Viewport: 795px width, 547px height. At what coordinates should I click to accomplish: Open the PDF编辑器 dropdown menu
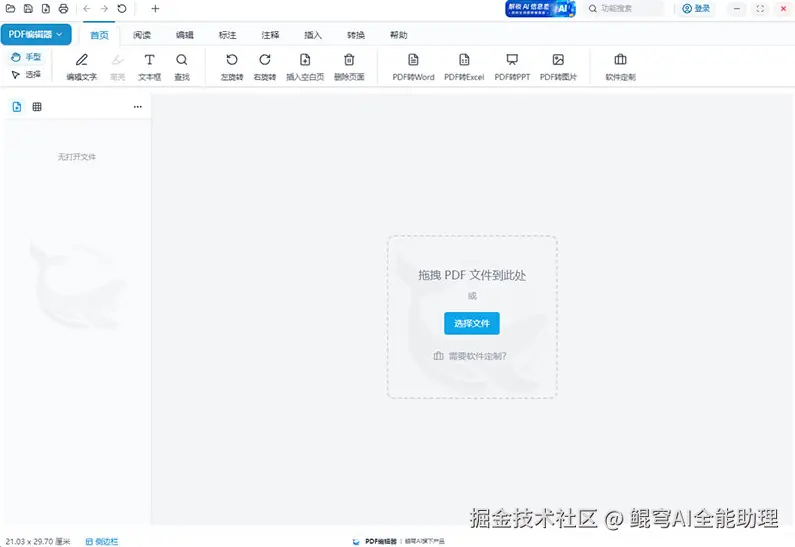tap(35, 34)
